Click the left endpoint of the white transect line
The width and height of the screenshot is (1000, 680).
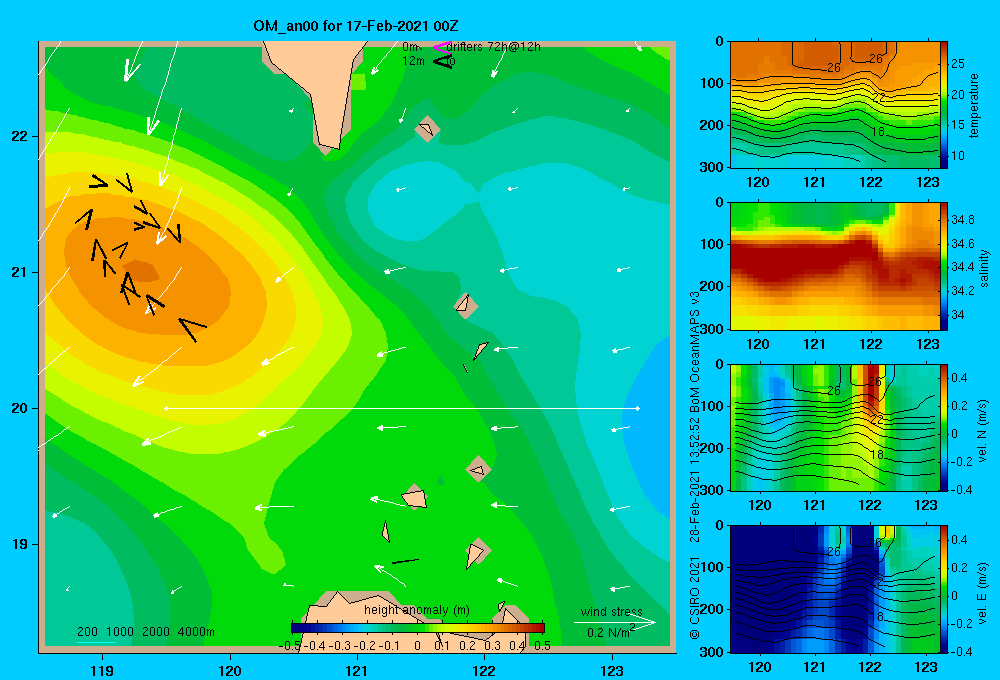pos(166,408)
